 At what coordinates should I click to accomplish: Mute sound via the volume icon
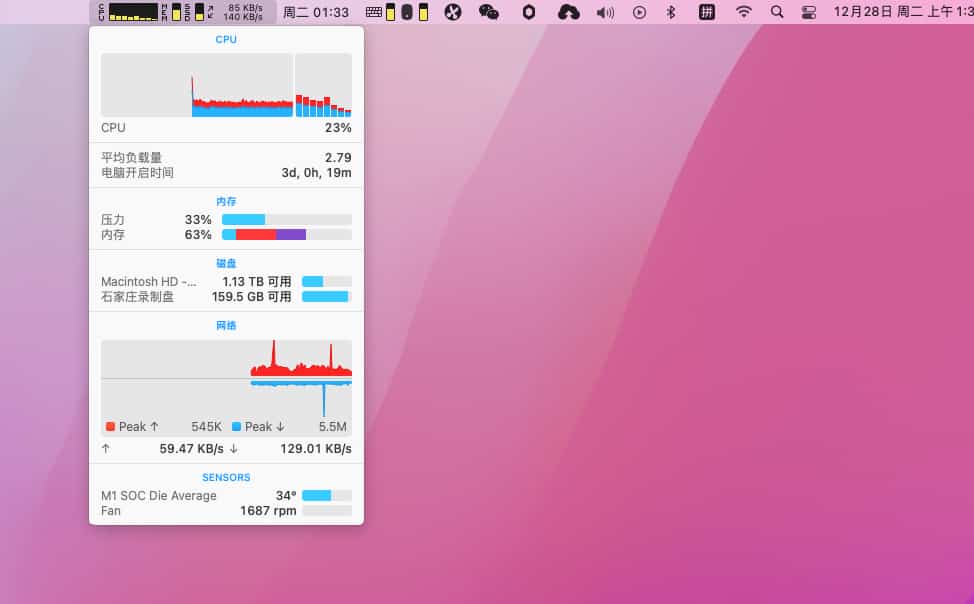604,12
